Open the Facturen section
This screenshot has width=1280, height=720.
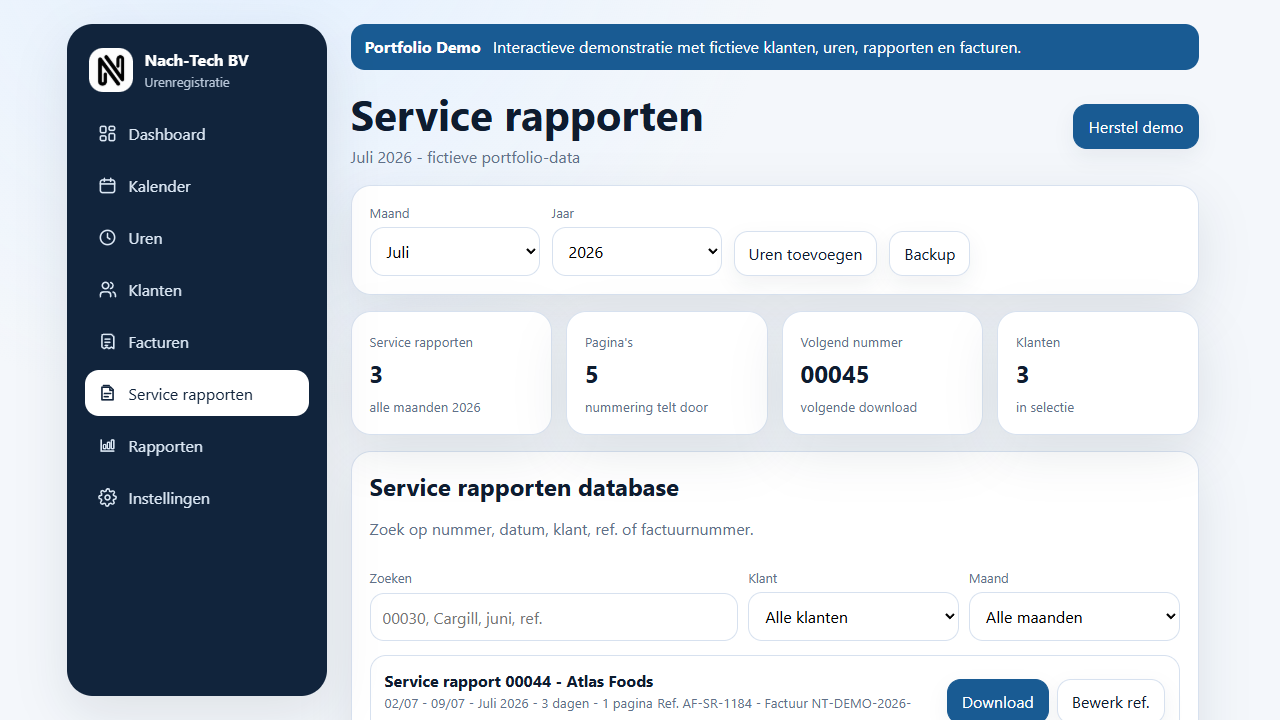coord(197,342)
